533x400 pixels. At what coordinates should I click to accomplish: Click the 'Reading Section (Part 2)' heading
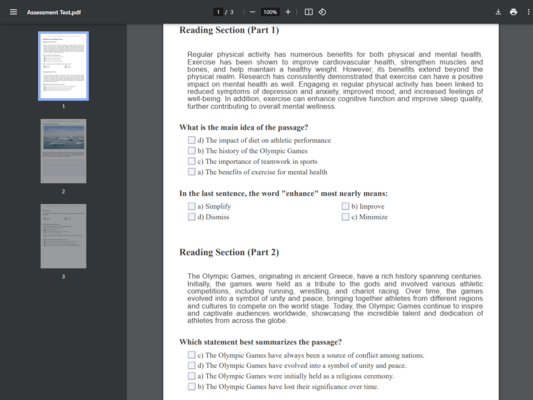pyautogui.click(x=229, y=253)
